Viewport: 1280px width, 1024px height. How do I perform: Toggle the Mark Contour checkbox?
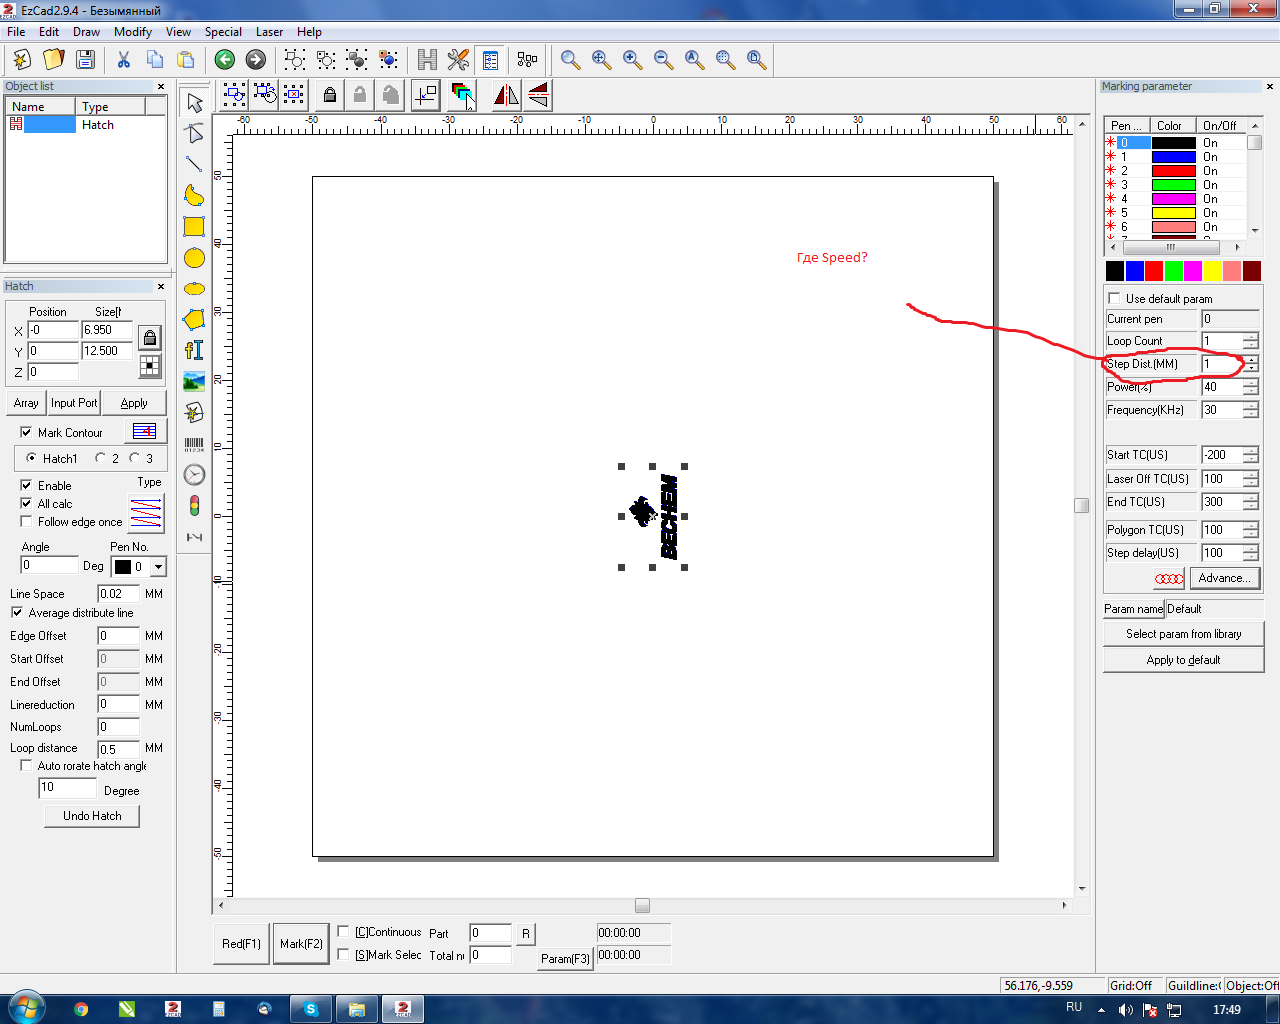(x=26, y=432)
